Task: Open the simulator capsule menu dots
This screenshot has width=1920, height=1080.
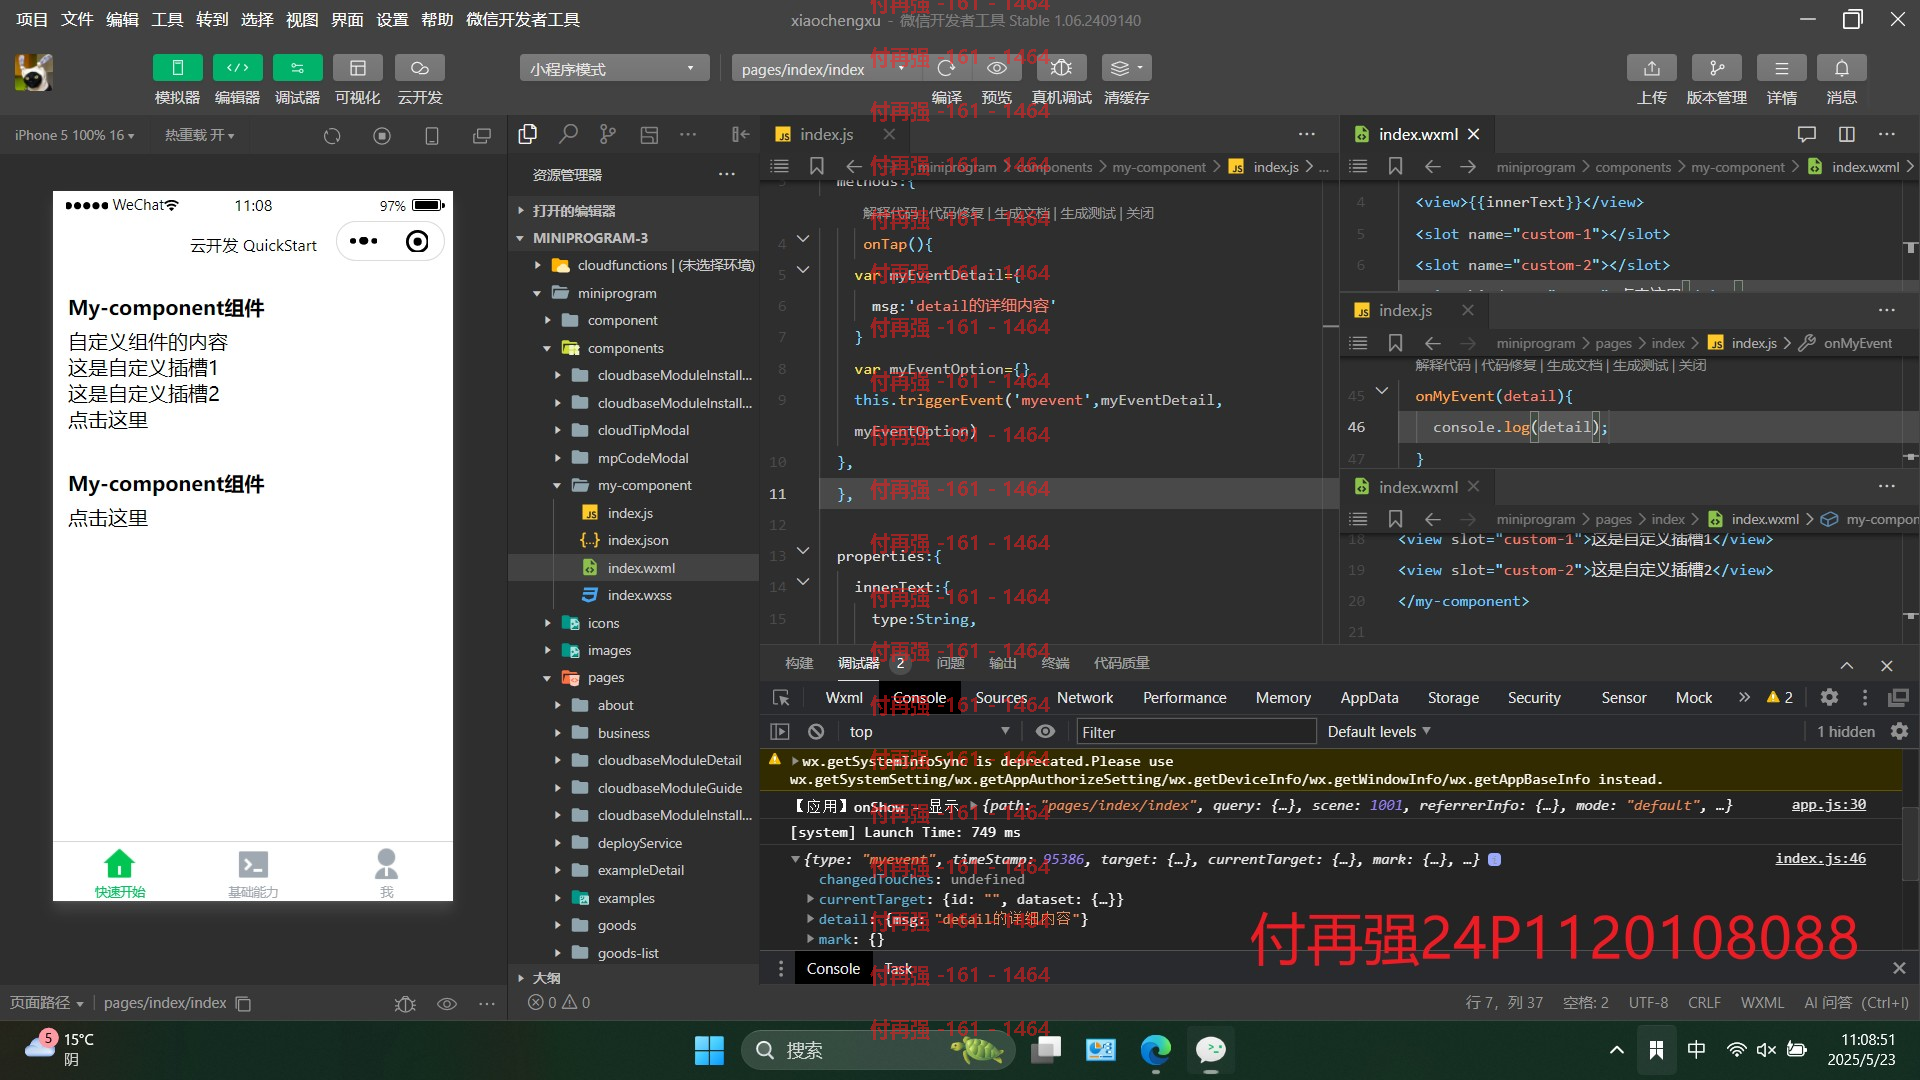Action: pos(364,241)
